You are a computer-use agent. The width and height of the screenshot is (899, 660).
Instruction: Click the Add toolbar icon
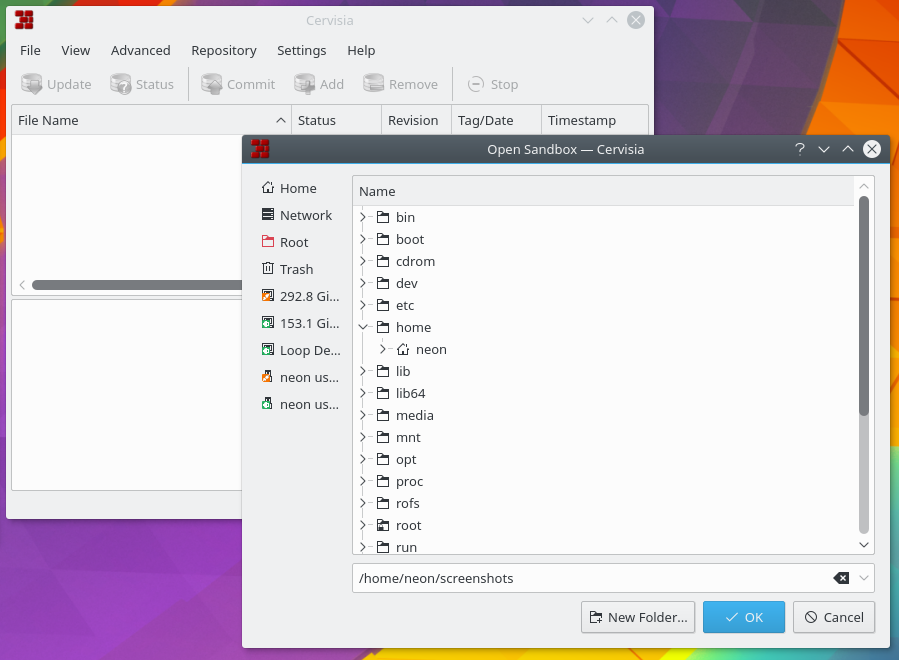305,85
